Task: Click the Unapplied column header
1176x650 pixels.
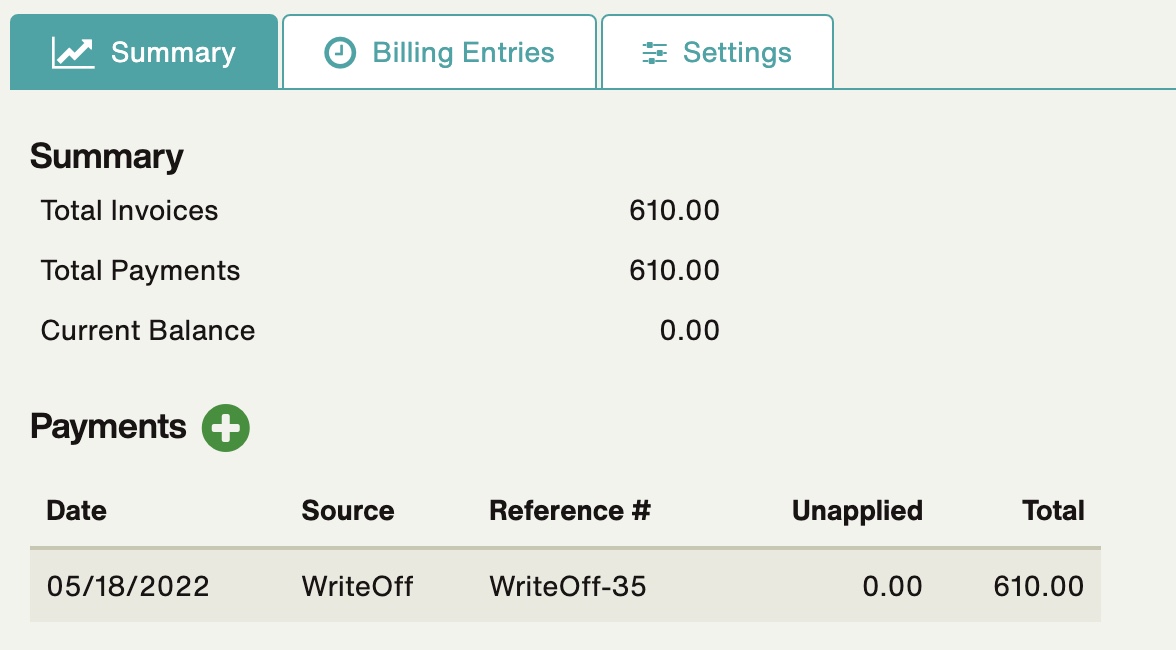Action: coord(857,511)
